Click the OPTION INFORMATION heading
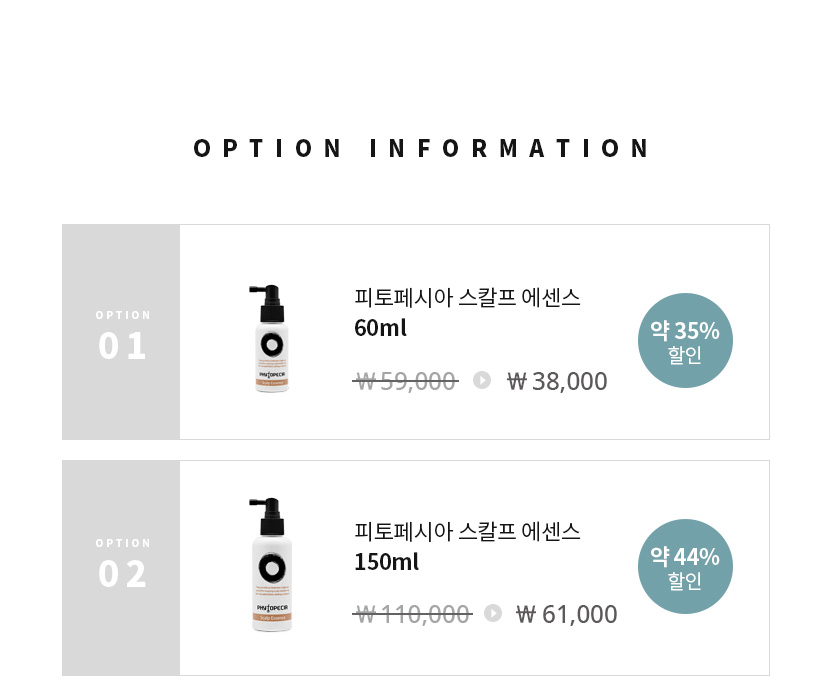 tap(421, 148)
